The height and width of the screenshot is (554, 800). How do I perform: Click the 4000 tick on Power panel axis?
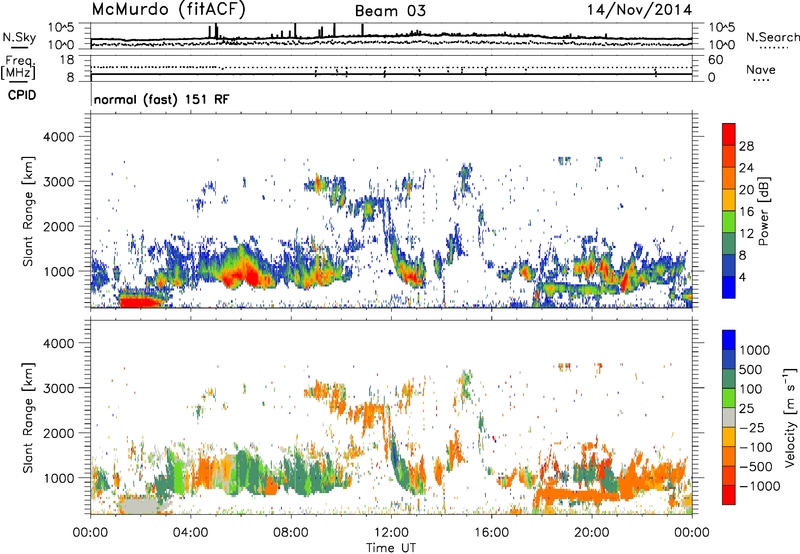58,137
